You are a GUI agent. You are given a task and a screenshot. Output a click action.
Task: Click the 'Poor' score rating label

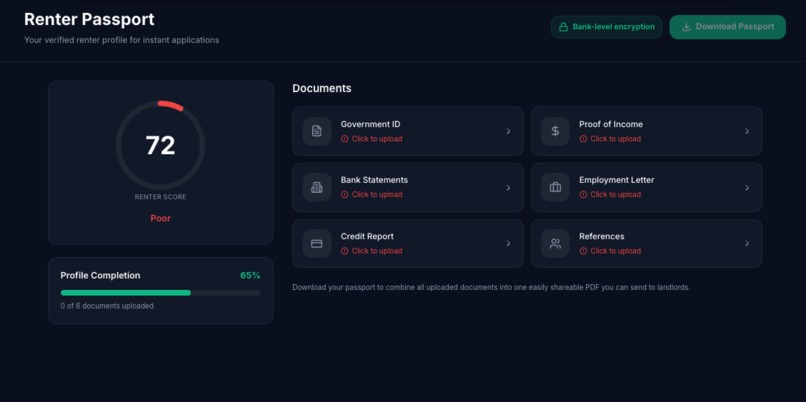point(160,218)
